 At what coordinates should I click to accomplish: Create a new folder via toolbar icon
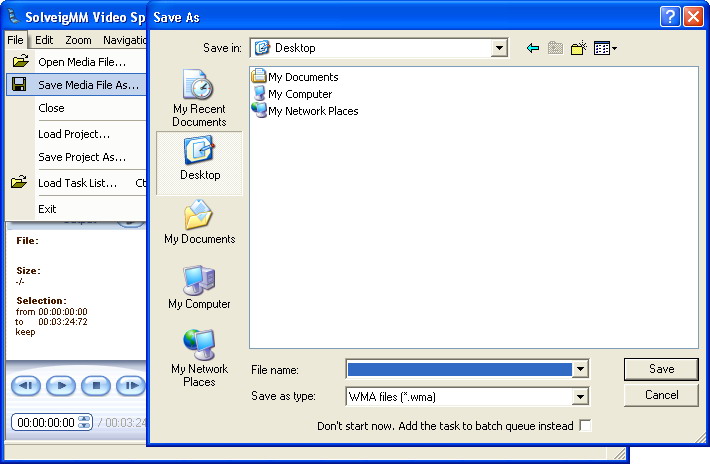tap(579, 48)
